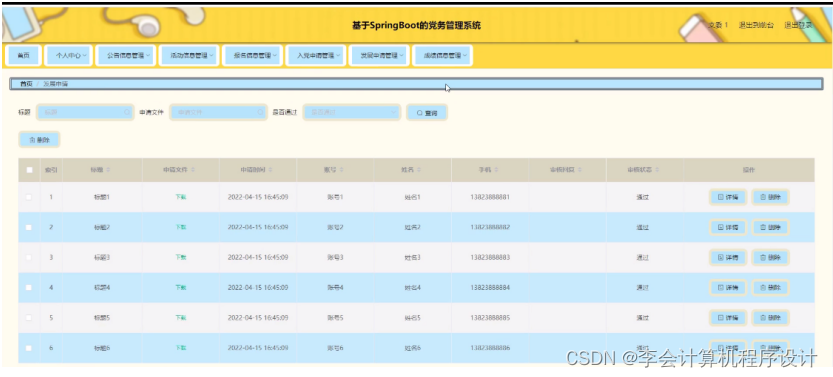Viewport: 833px width, 377px height.
Task: Open the 是否通过 filter dropdown
Action: [352, 112]
